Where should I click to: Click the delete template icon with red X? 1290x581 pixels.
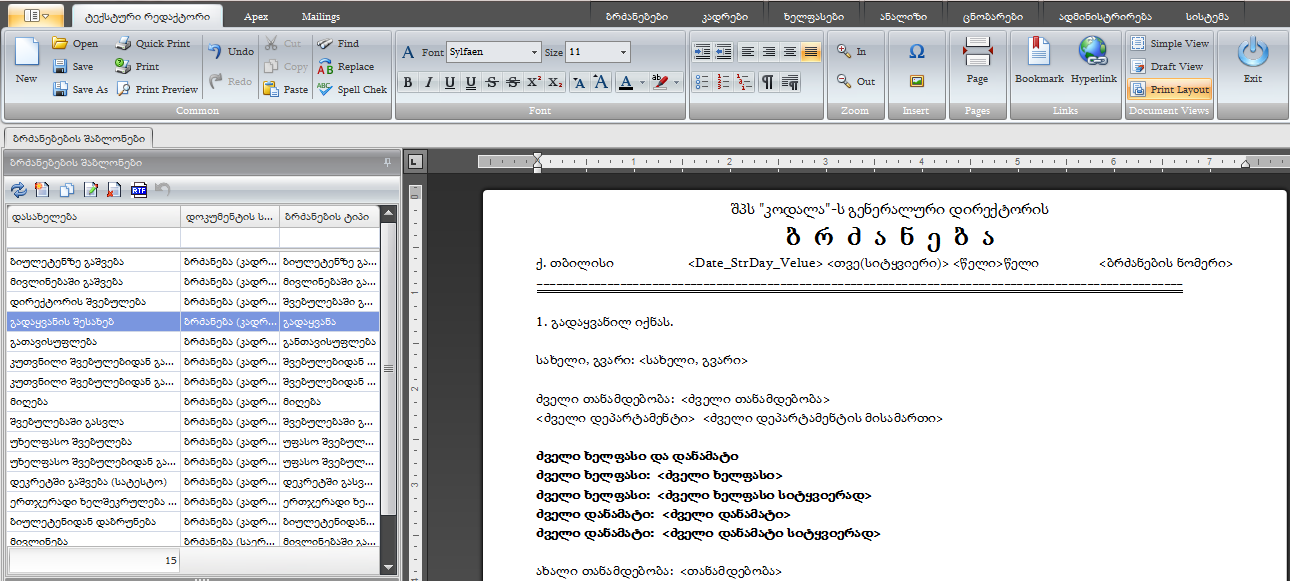tap(115, 189)
